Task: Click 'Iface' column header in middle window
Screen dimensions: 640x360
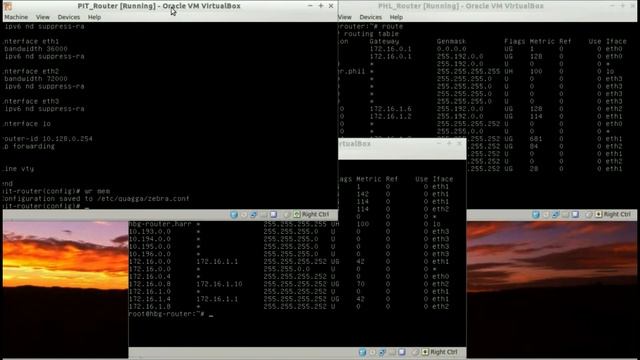Action: 443,179
